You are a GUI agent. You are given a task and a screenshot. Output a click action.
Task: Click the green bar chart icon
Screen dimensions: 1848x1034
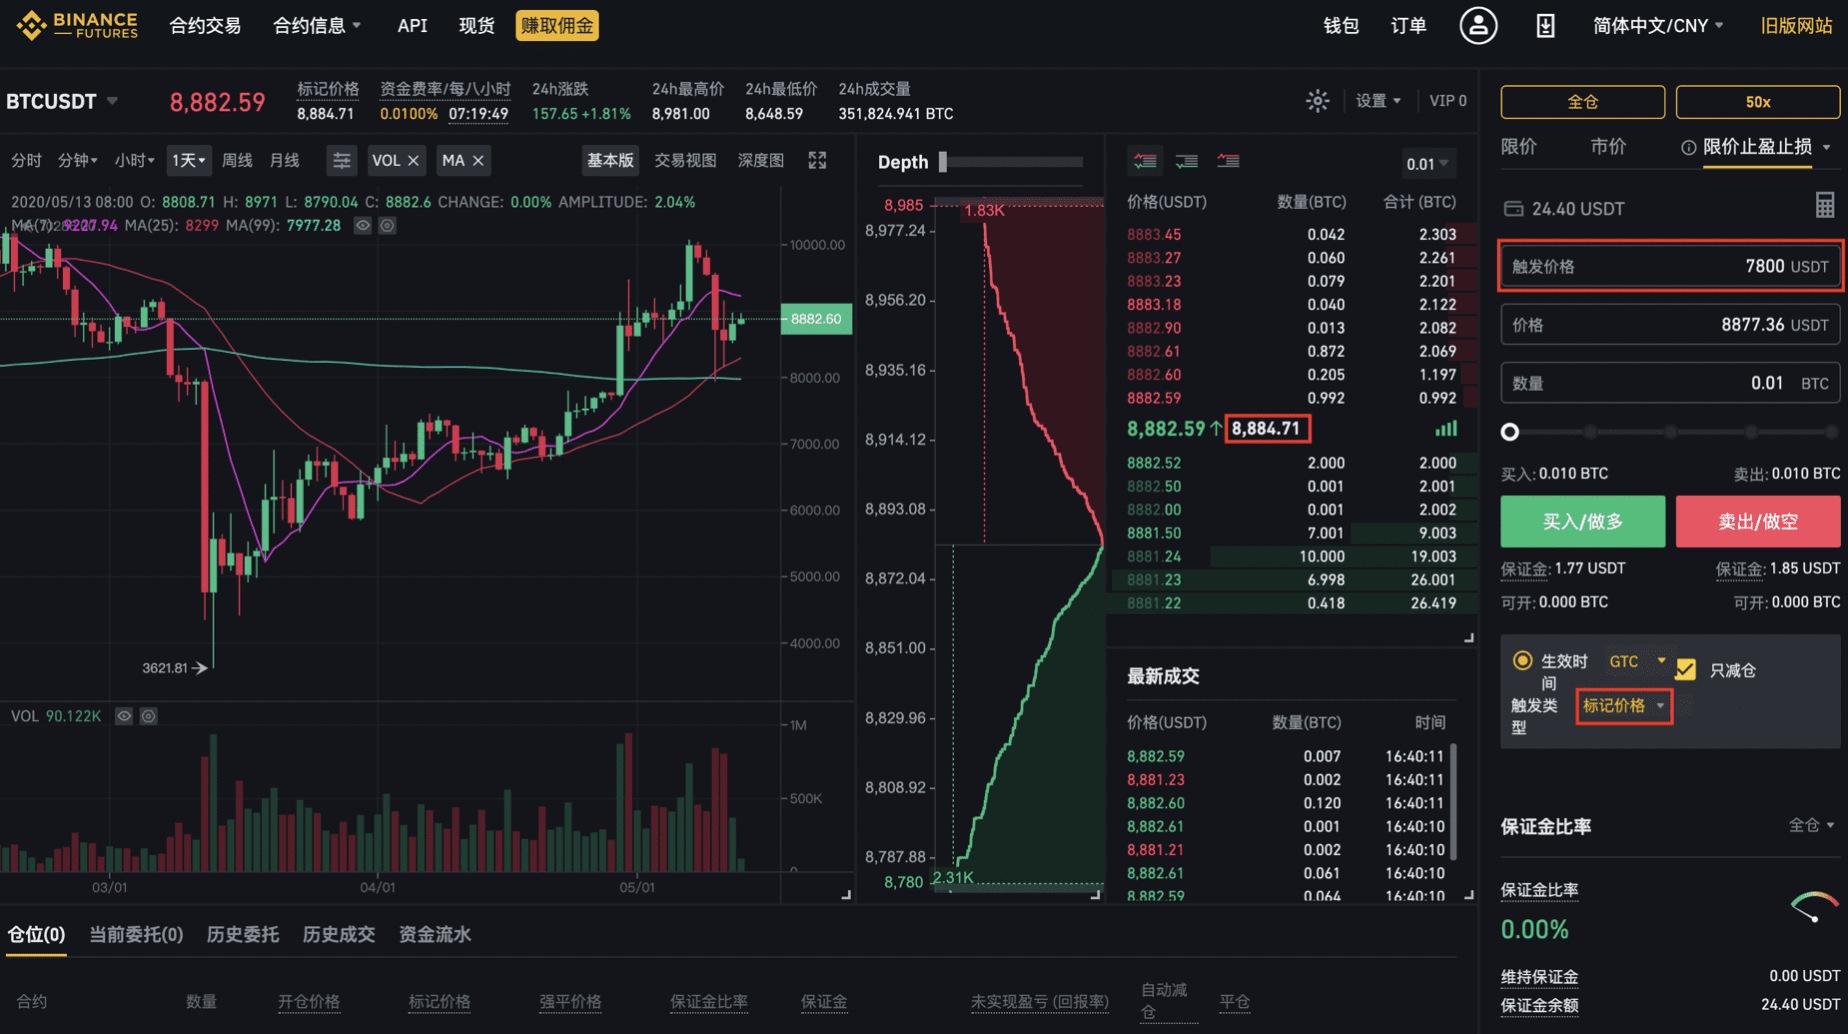pyautogui.click(x=1446, y=429)
